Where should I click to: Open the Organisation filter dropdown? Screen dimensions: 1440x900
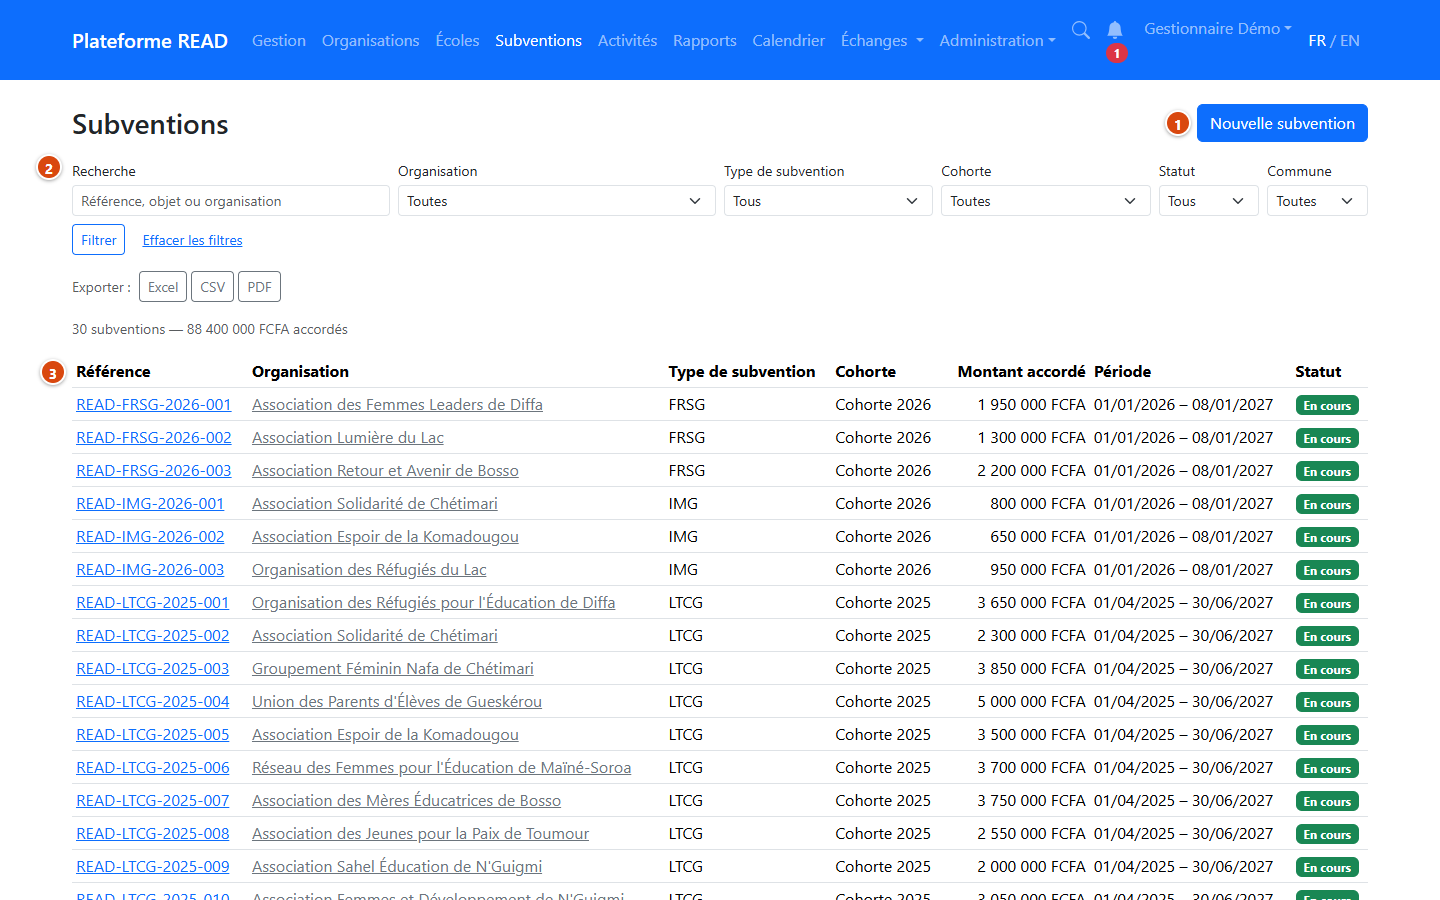(x=556, y=201)
